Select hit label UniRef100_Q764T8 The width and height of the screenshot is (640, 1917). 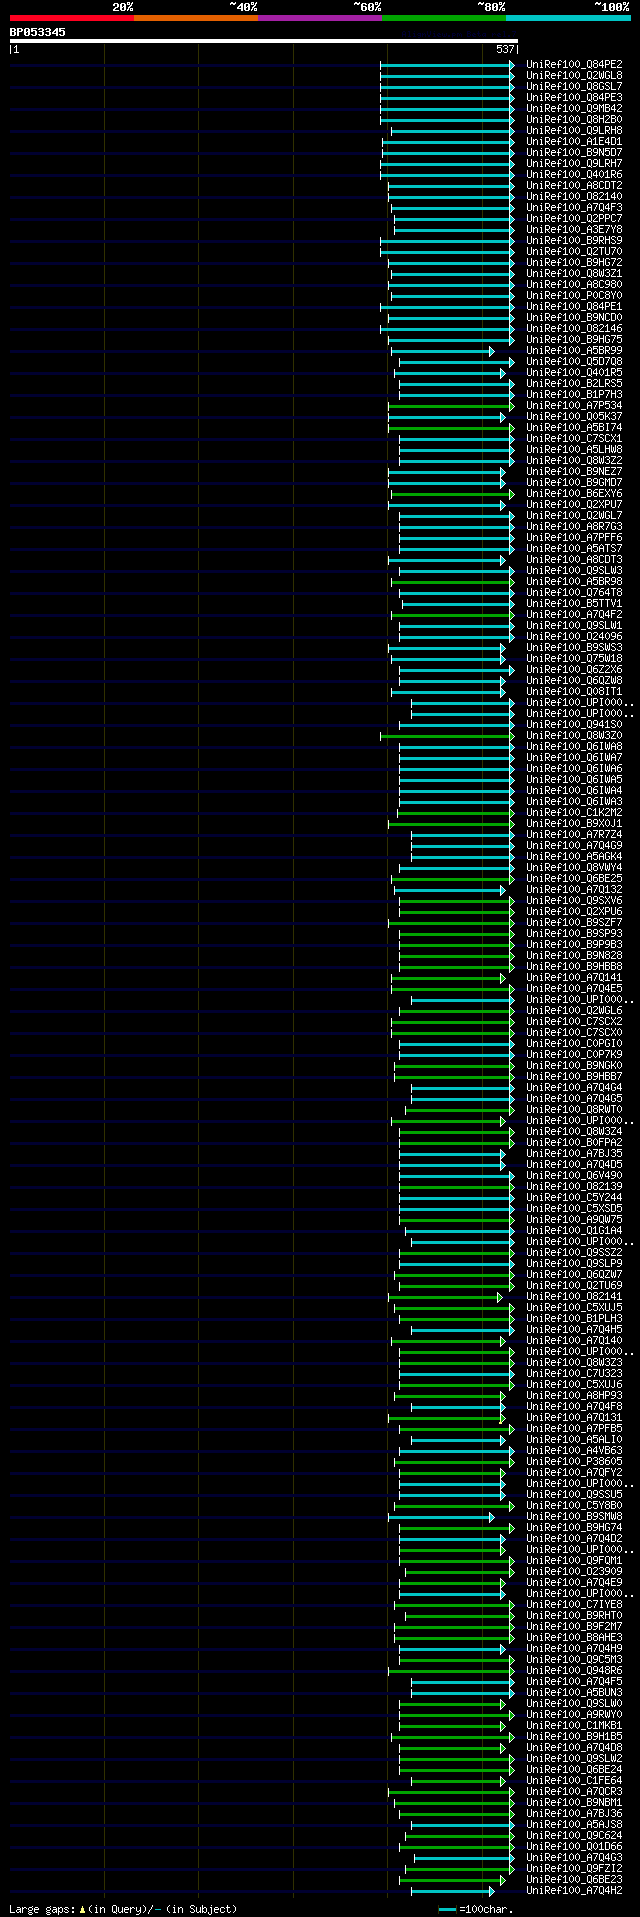pos(574,592)
